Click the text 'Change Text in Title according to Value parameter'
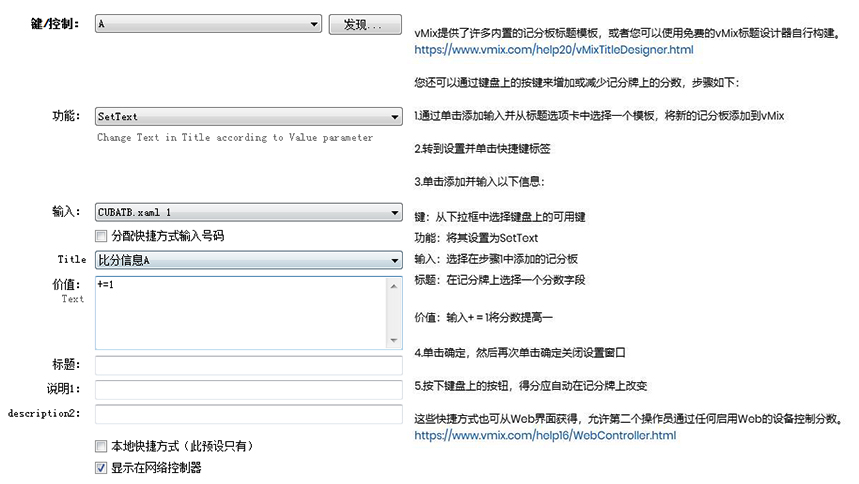The width and height of the screenshot is (859, 484). pyautogui.click(x=235, y=137)
